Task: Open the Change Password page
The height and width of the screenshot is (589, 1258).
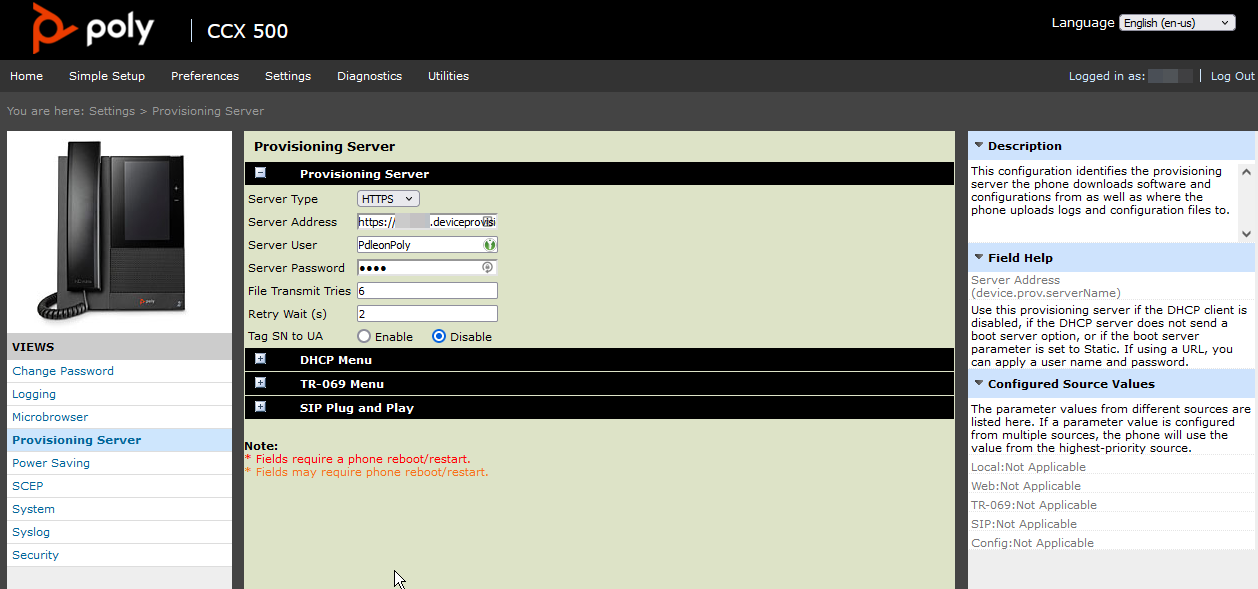Action: (61, 370)
